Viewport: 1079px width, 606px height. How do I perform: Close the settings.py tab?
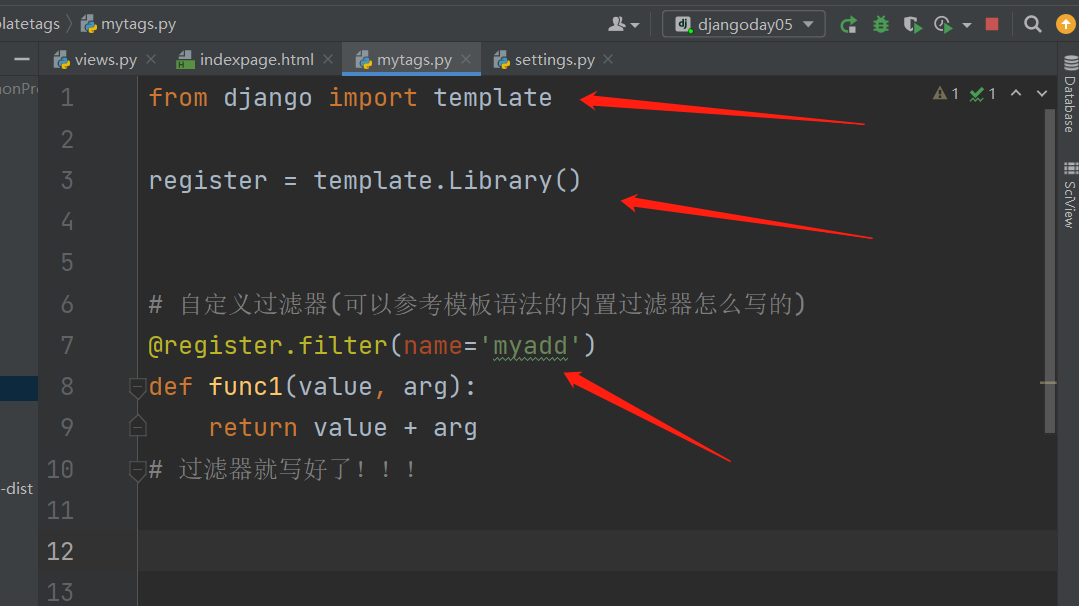608,60
